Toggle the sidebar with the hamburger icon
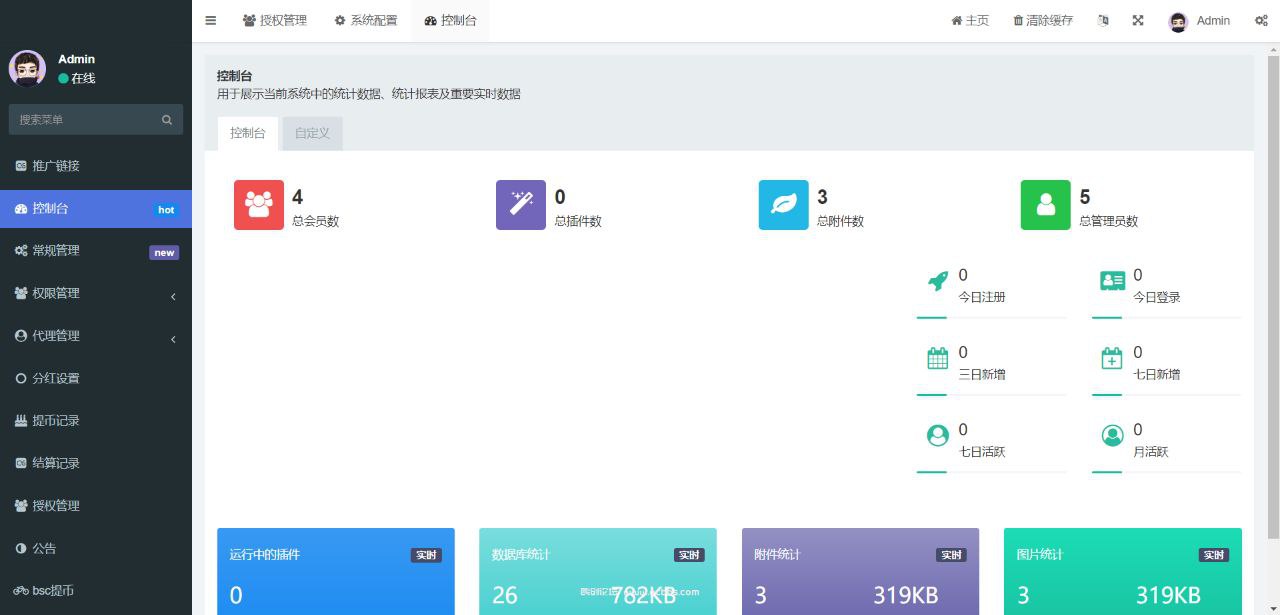 click(x=210, y=20)
